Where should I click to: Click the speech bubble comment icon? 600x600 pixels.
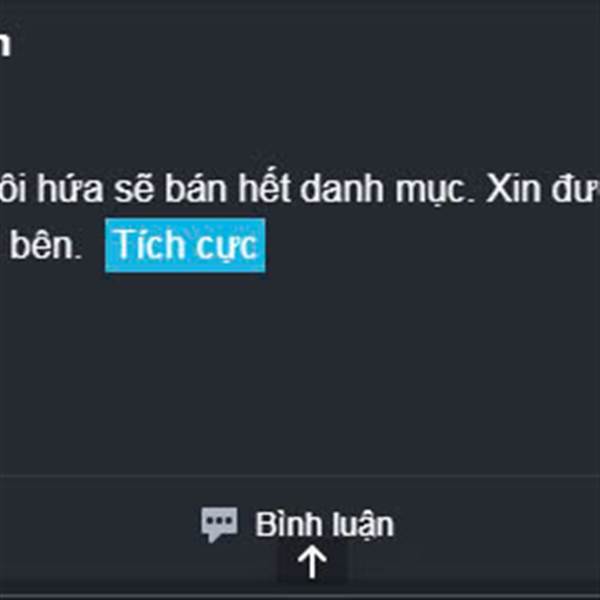pos(219,524)
